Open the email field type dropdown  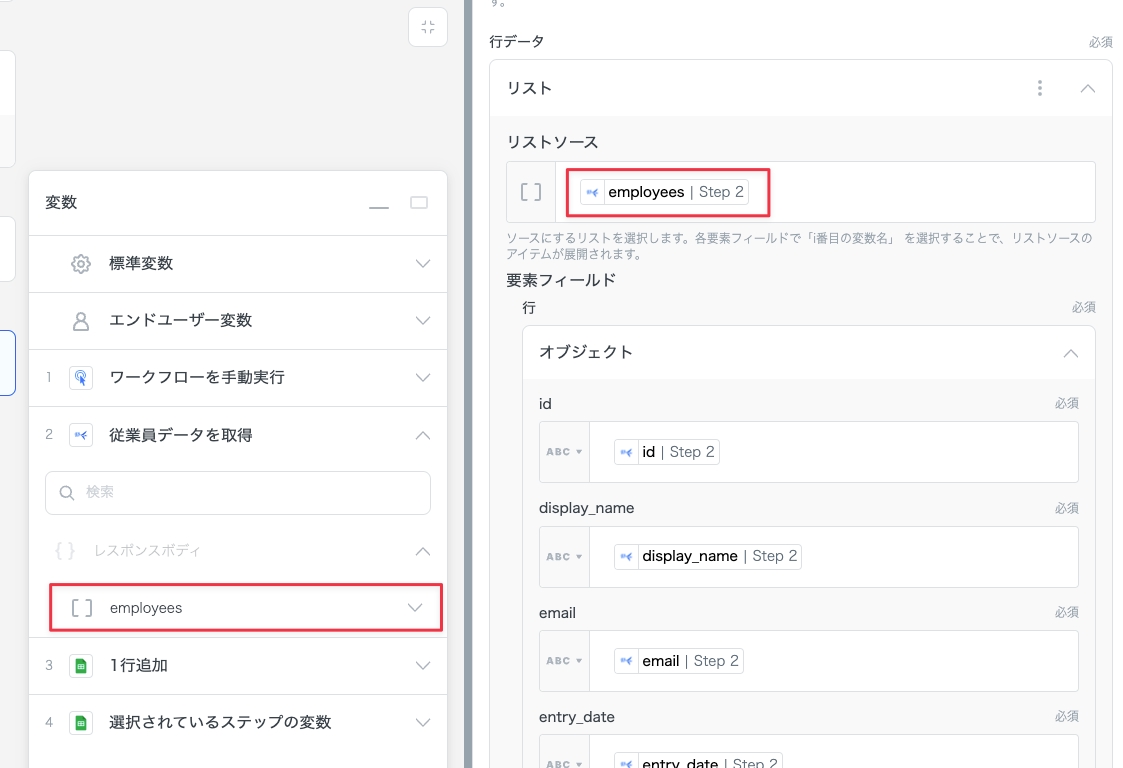click(564, 661)
